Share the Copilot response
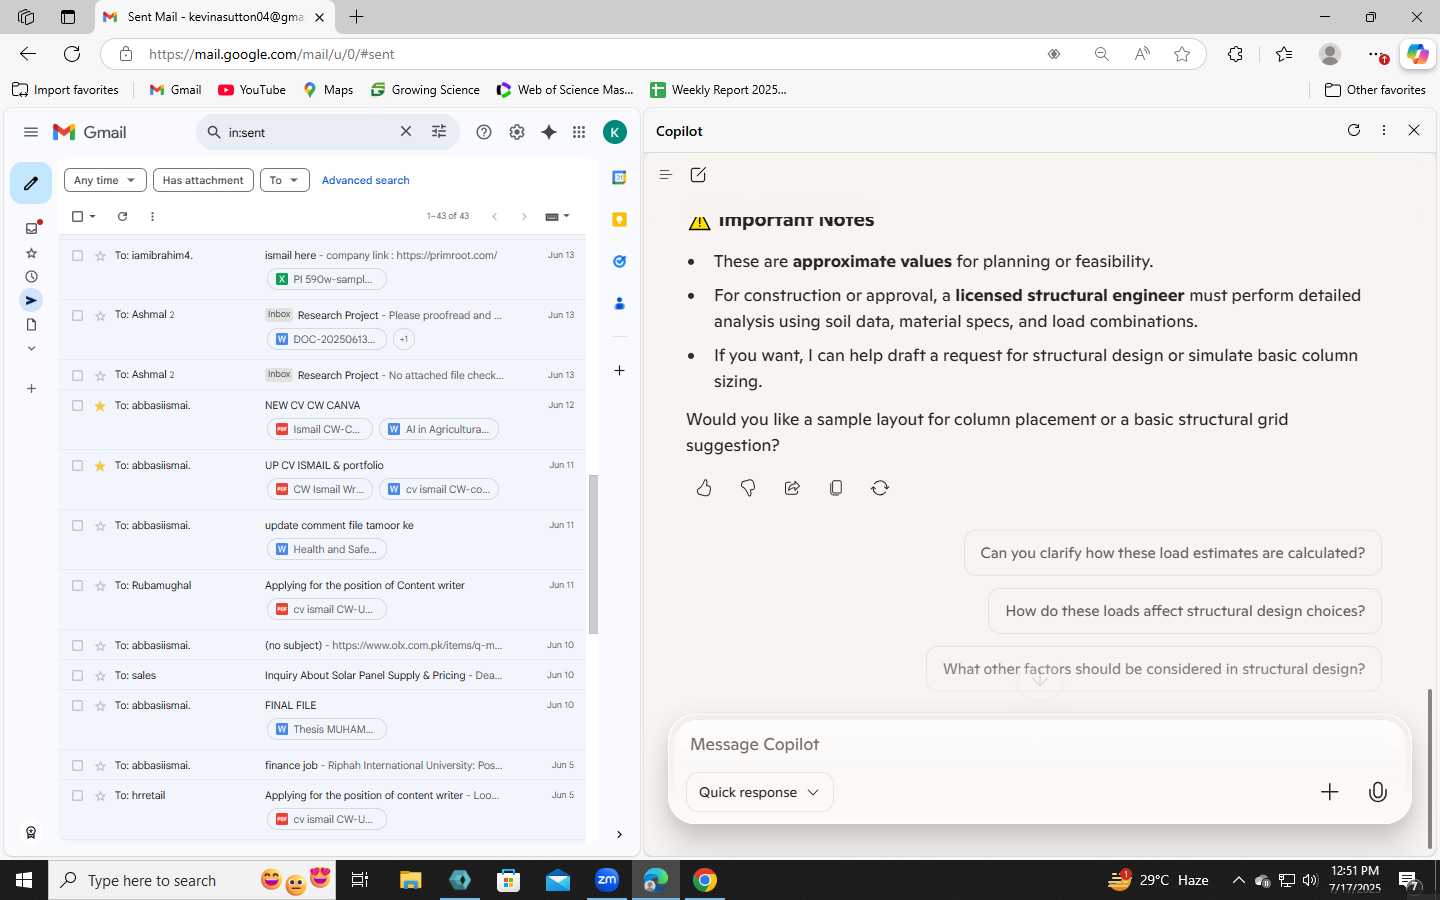Image resolution: width=1440 pixels, height=900 pixels. pyautogui.click(x=792, y=488)
